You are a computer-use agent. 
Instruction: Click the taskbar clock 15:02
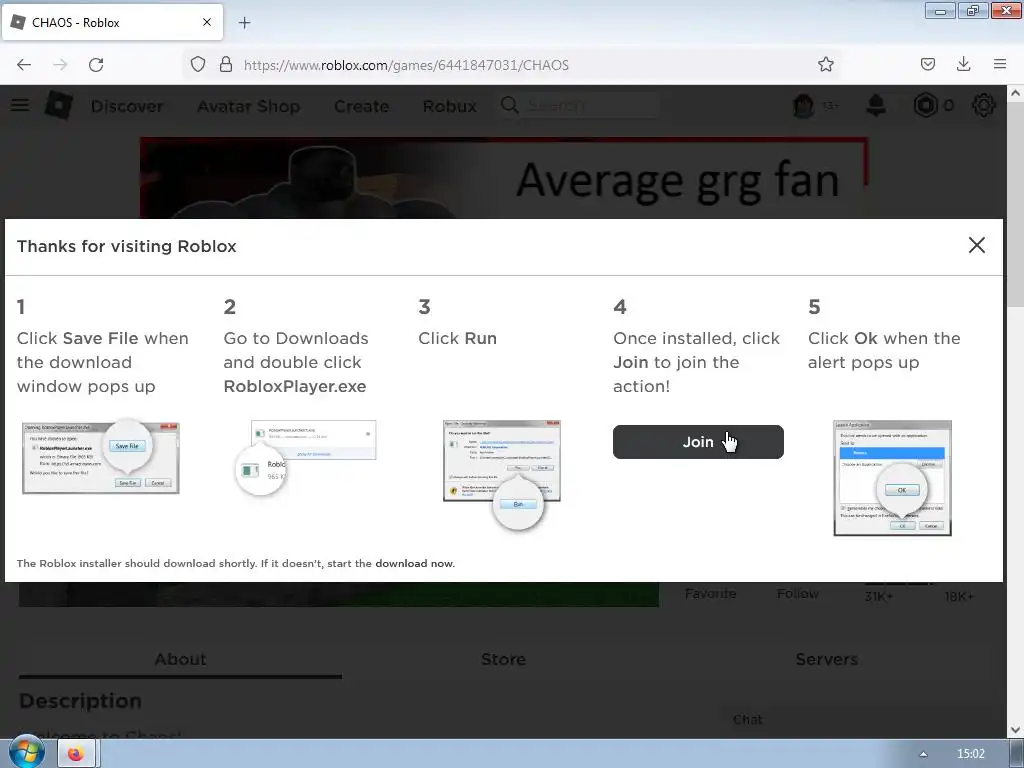click(x=970, y=754)
